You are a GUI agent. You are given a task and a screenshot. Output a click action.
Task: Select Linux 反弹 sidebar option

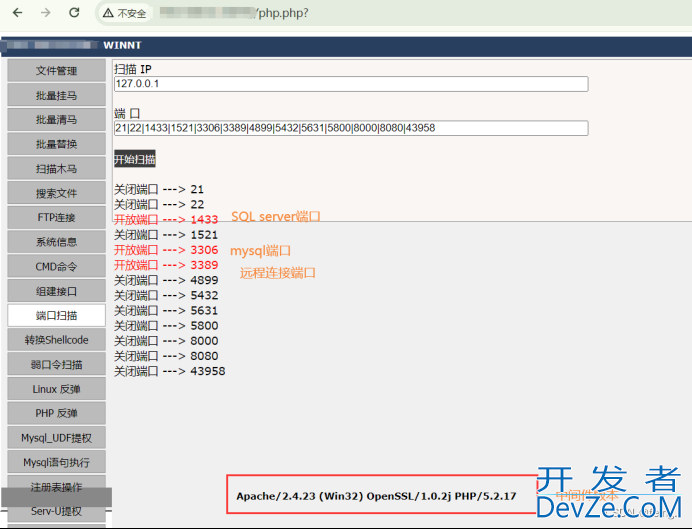[x=56, y=388]
